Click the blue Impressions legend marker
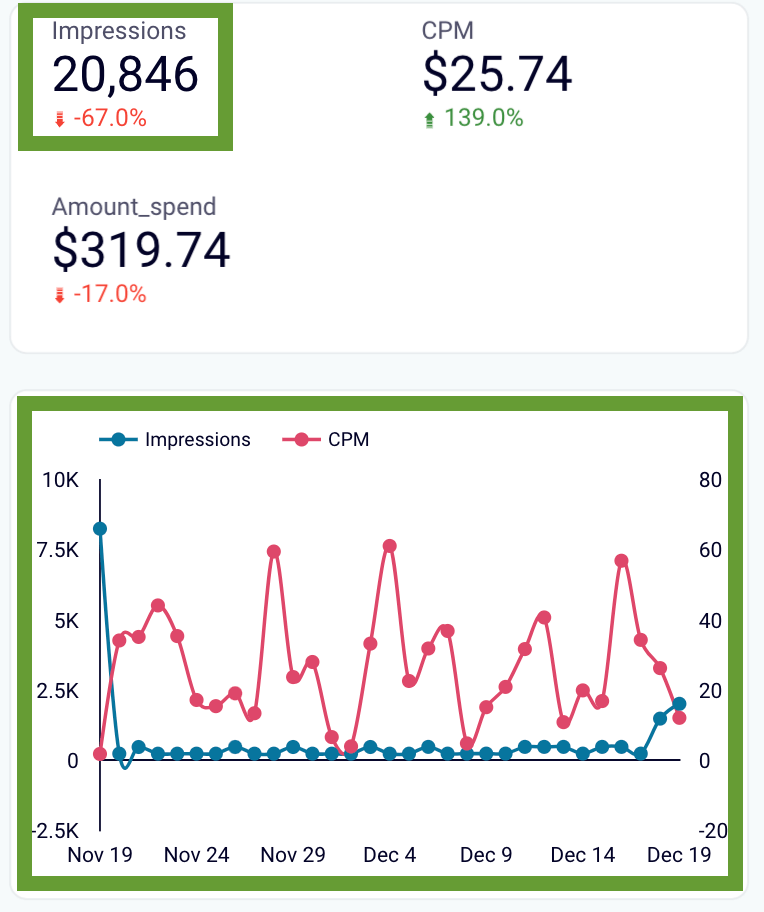 pos(119,440)
